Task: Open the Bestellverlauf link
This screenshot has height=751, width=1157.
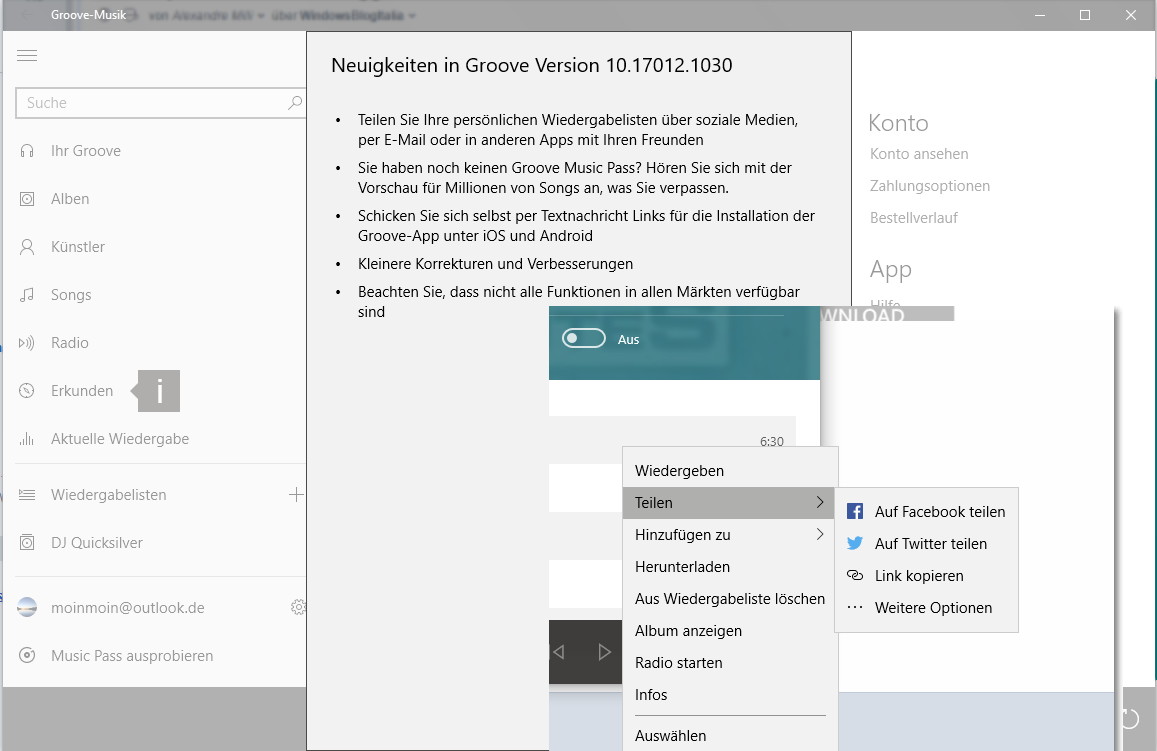Action: 913,218
